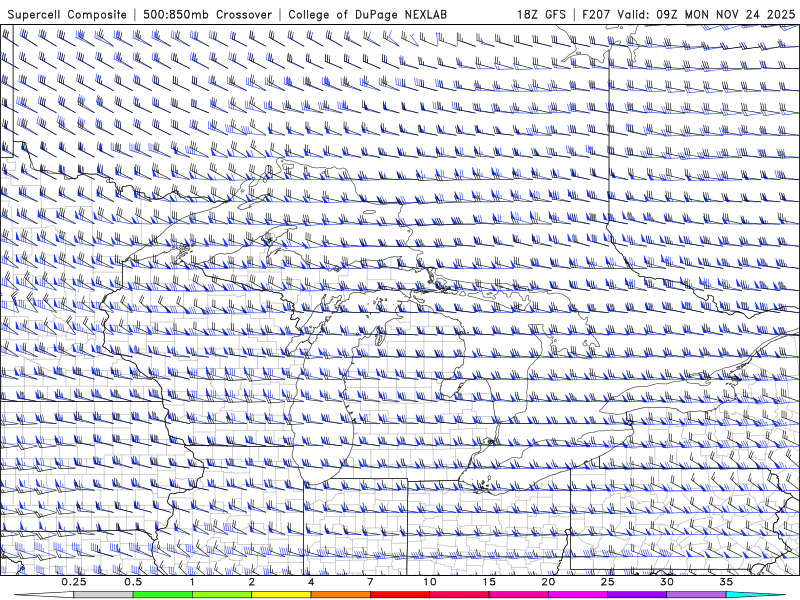Viewport: 800px width, 600px height.
Task: Click the gray legend swatch
Action: (104, 595)
